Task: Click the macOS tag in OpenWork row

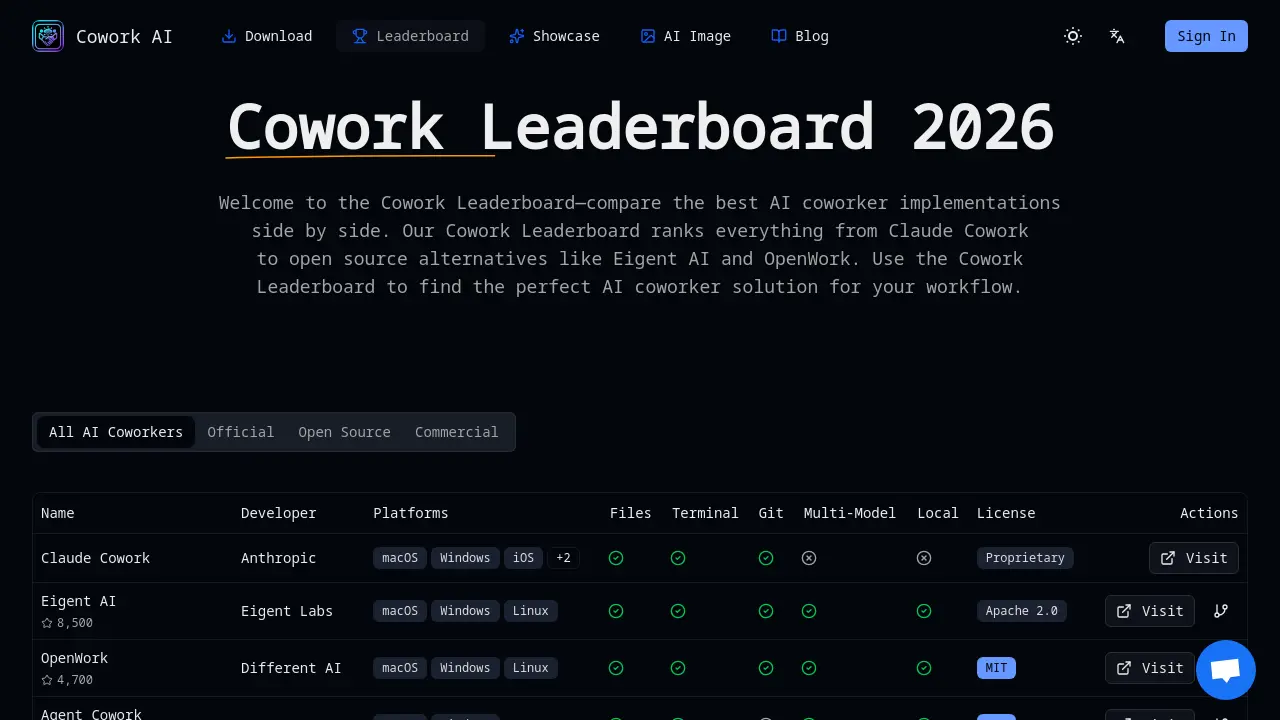Action: point(400,668)
